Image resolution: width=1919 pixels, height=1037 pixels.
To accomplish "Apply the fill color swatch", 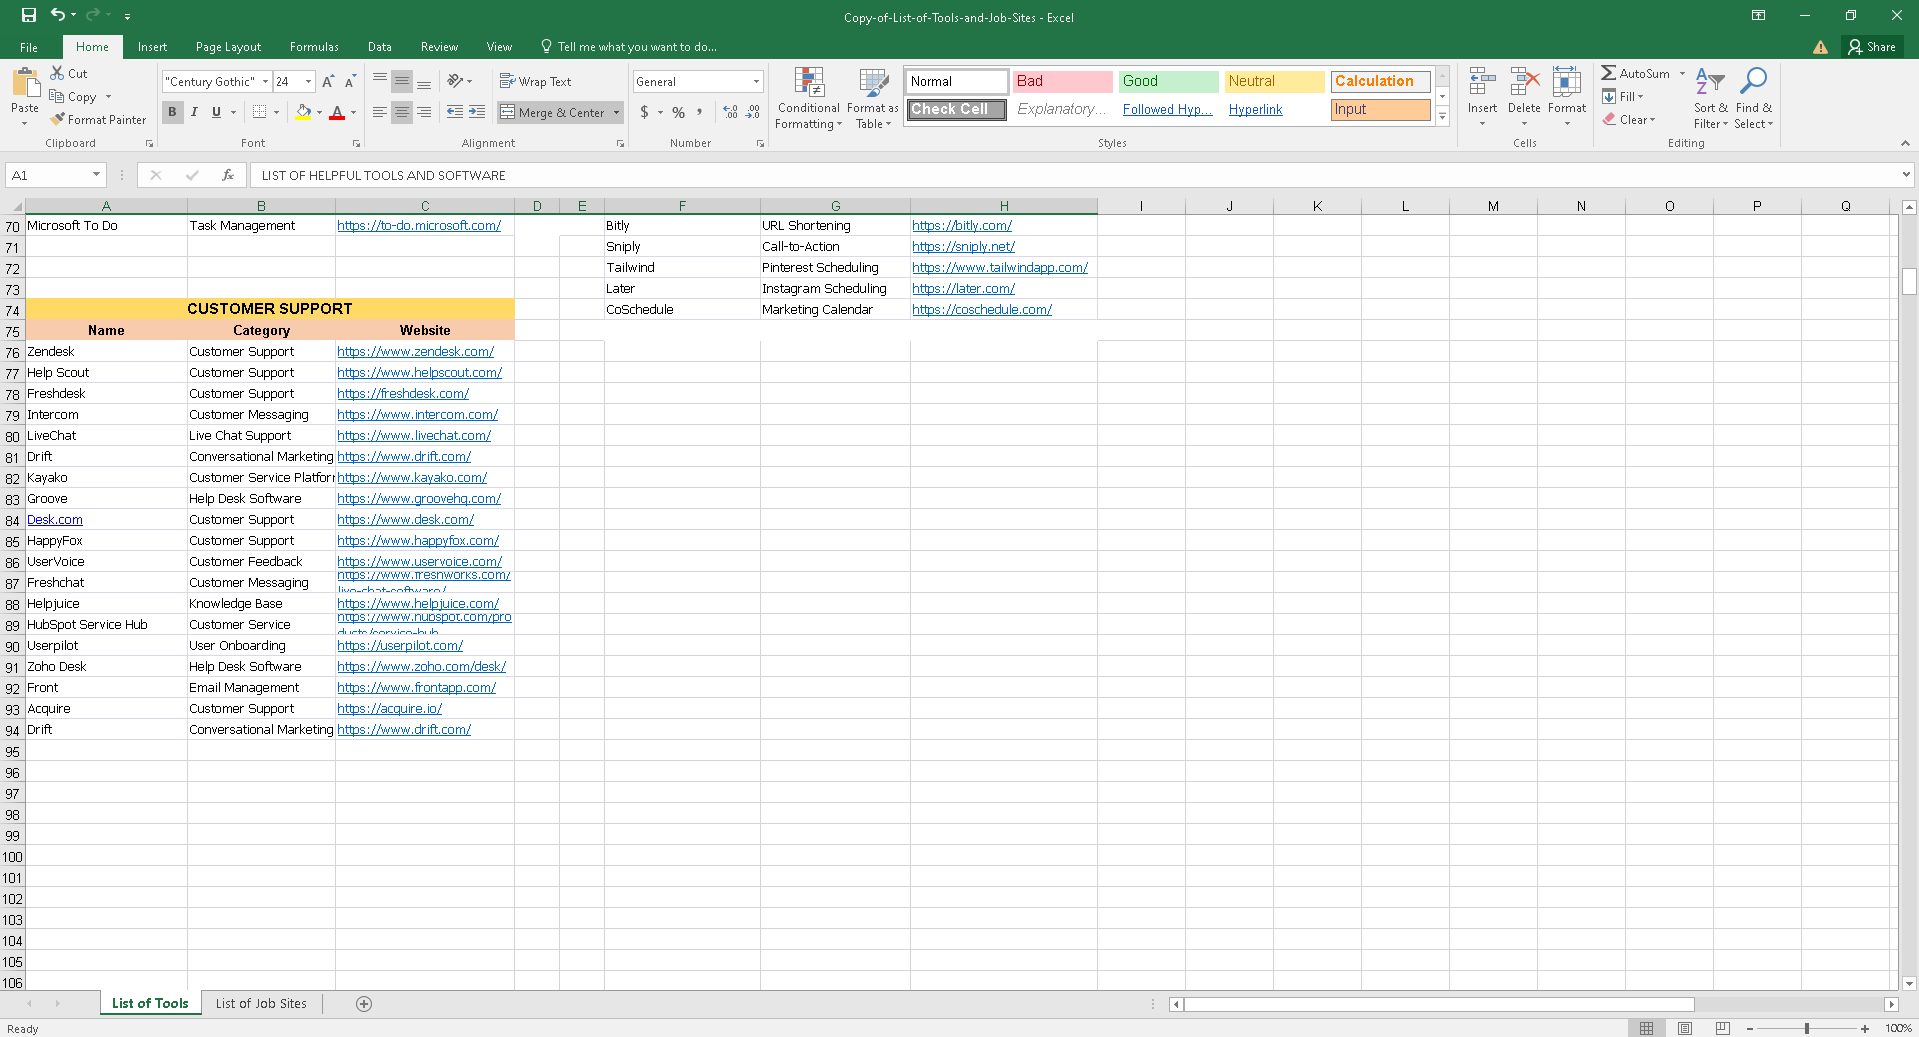I will (303, 112).
